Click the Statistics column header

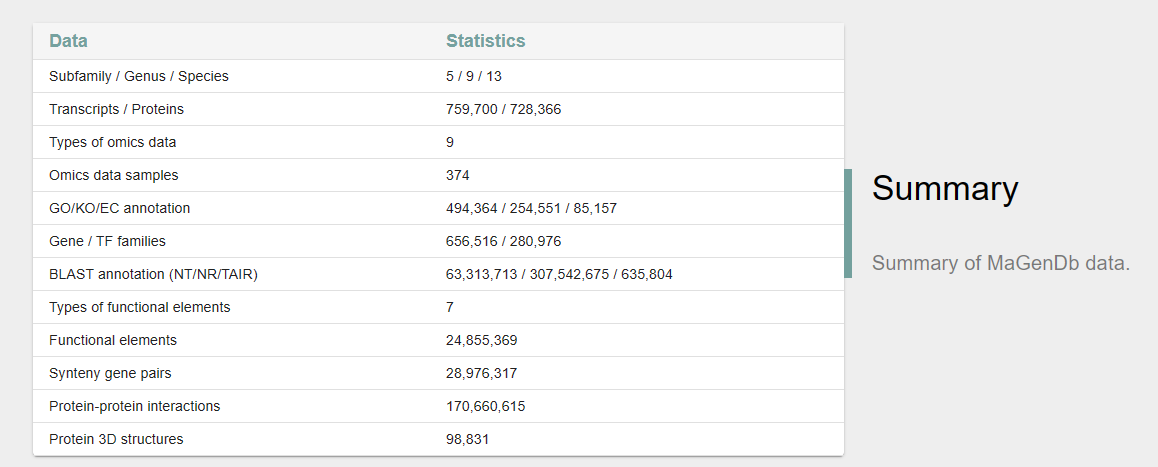(485, 41)
